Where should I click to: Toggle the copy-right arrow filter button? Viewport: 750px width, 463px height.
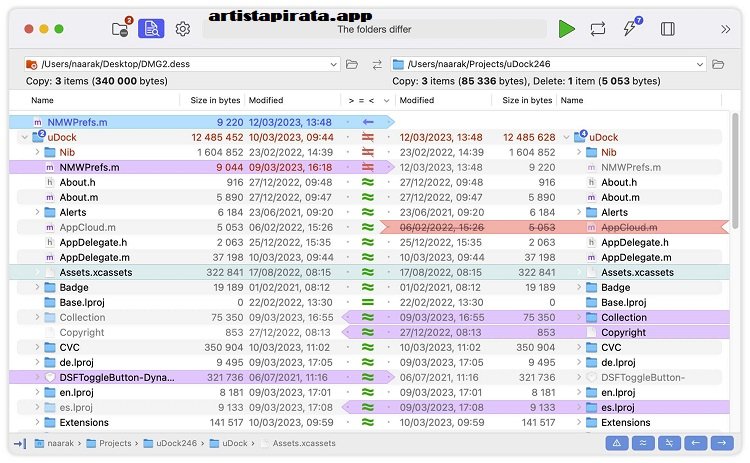[722, 443]
